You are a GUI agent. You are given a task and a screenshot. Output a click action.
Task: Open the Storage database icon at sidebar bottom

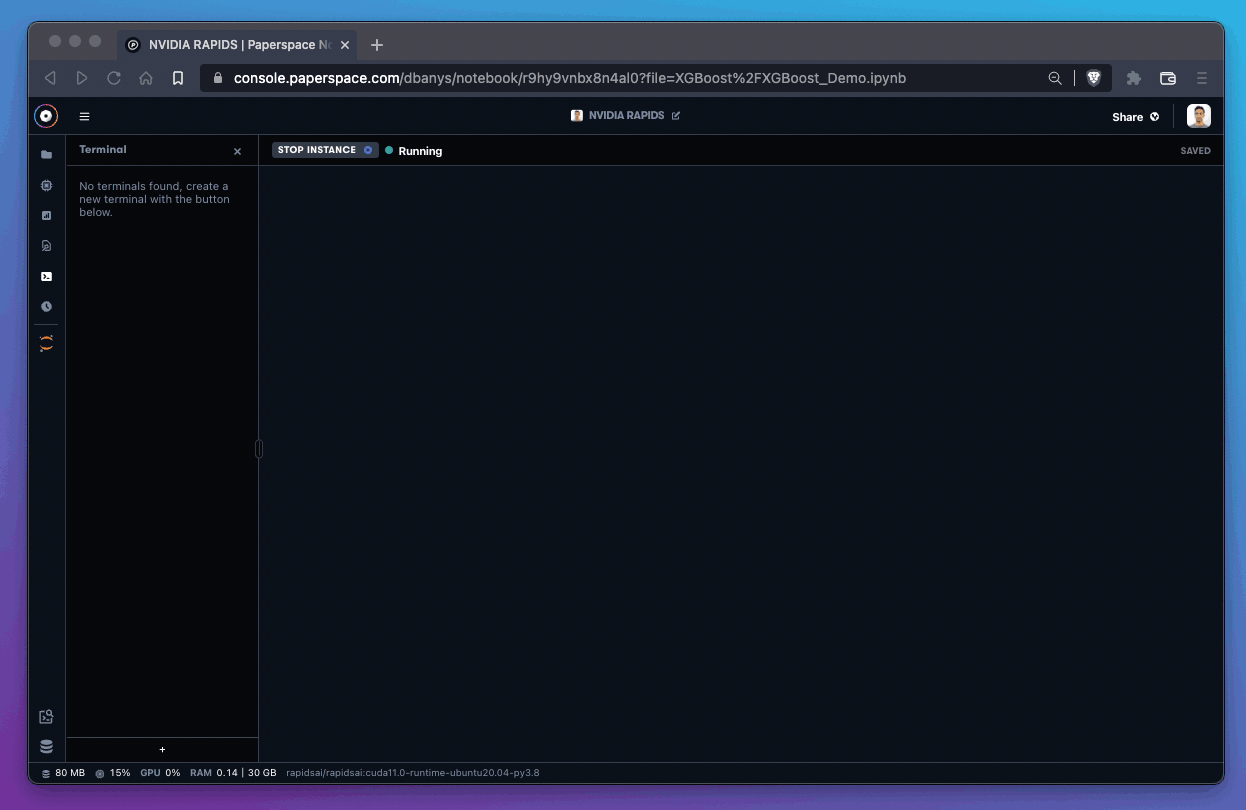coord(46,746)
